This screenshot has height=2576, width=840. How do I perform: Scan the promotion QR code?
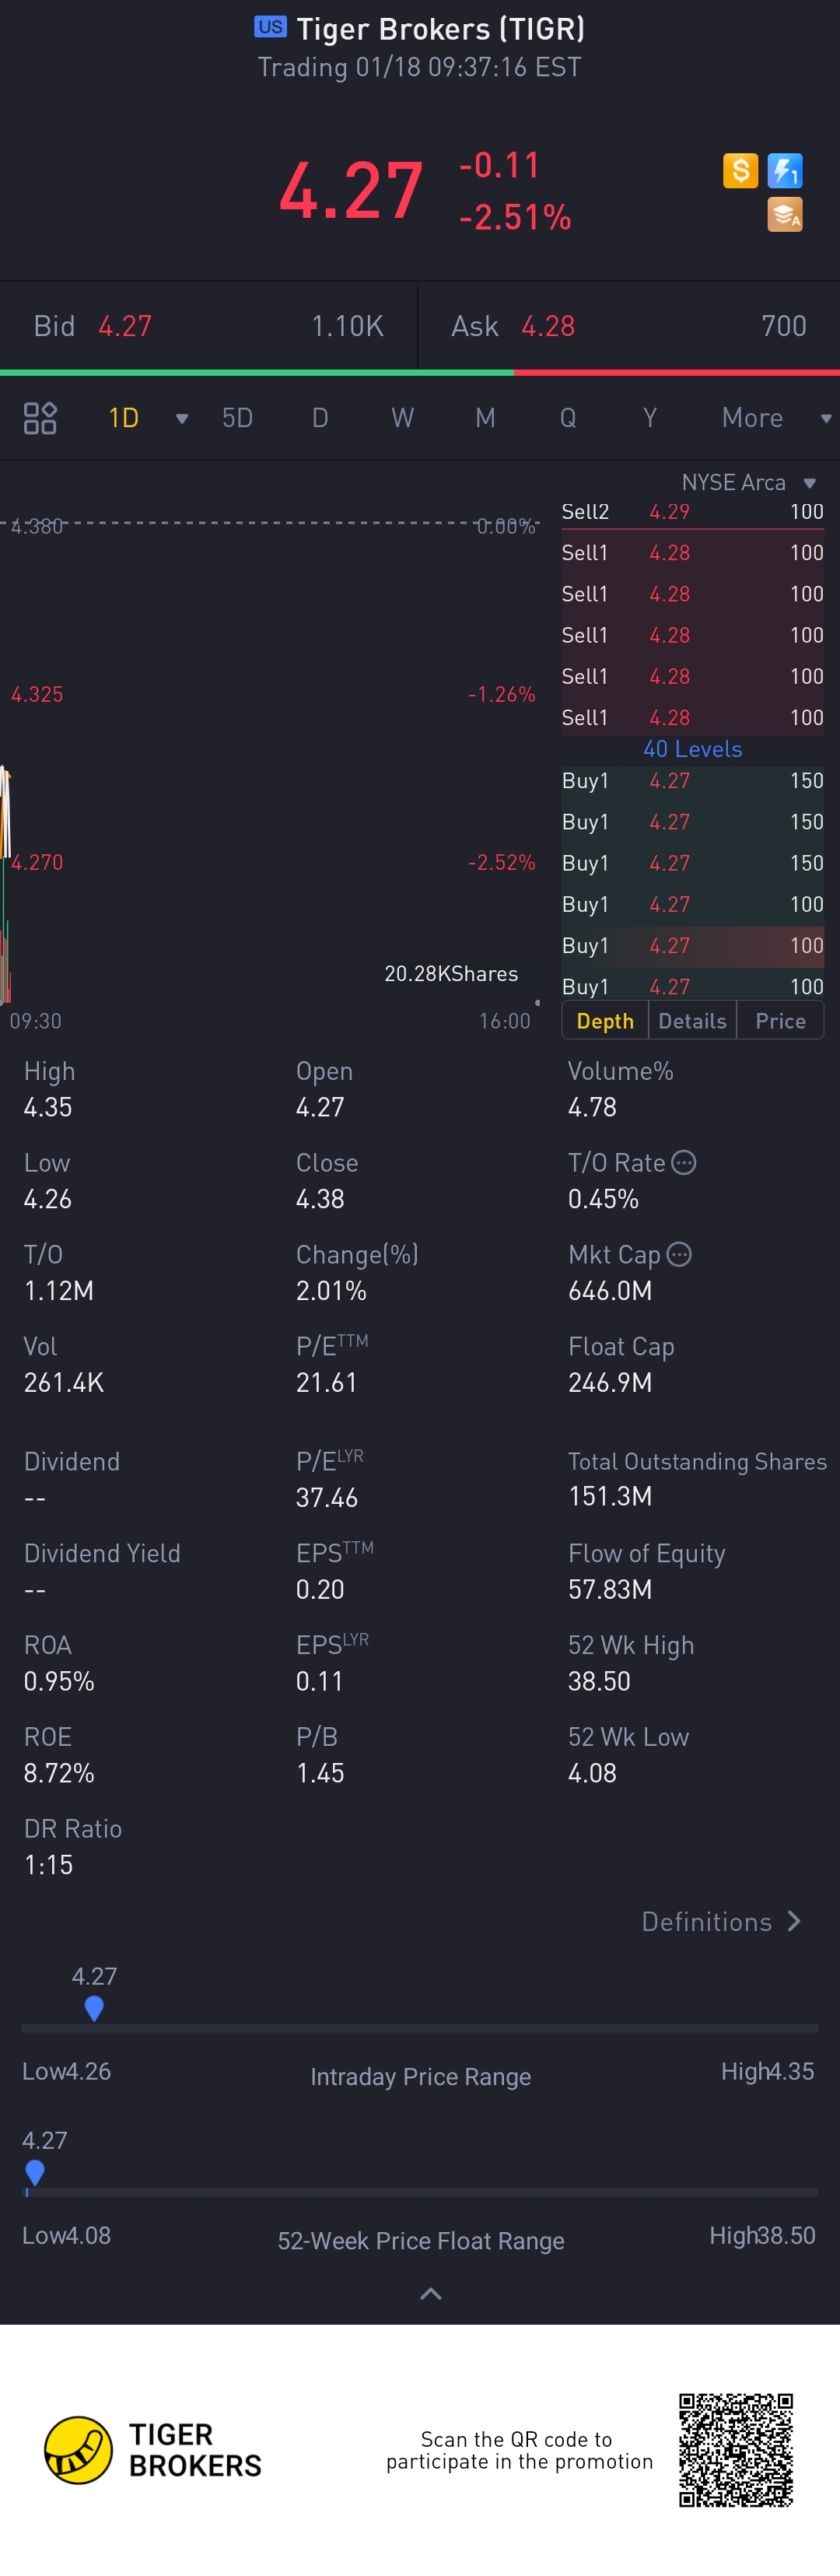736,2450
